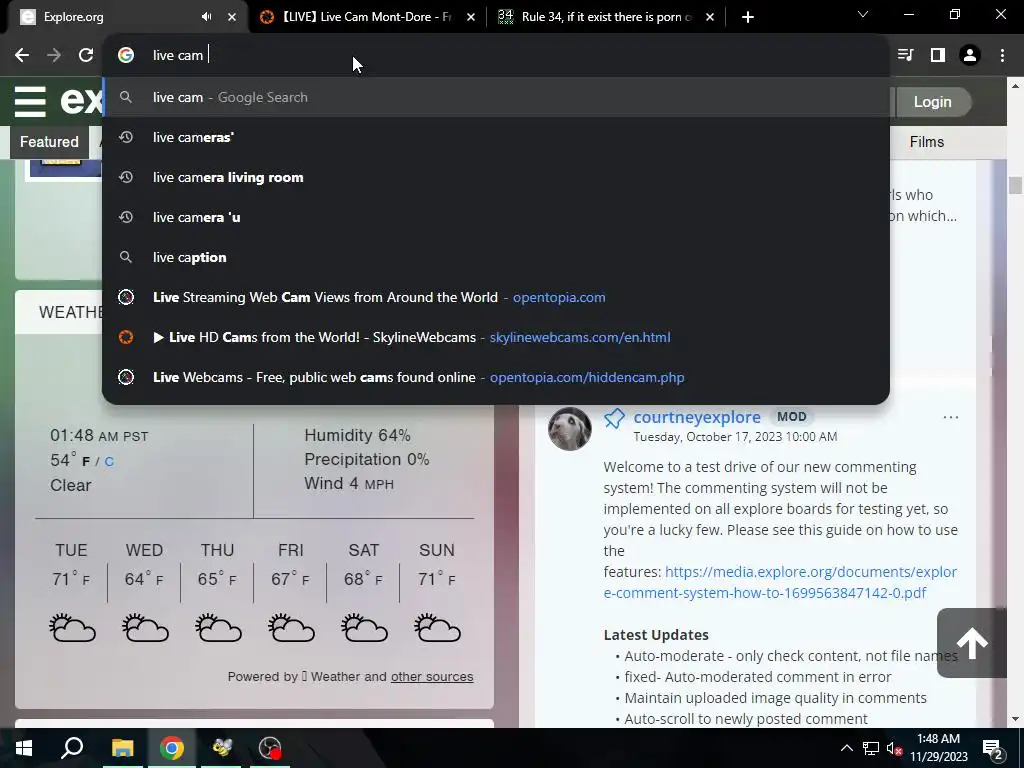Click the bee application taskbar icon

click(221, 748)
